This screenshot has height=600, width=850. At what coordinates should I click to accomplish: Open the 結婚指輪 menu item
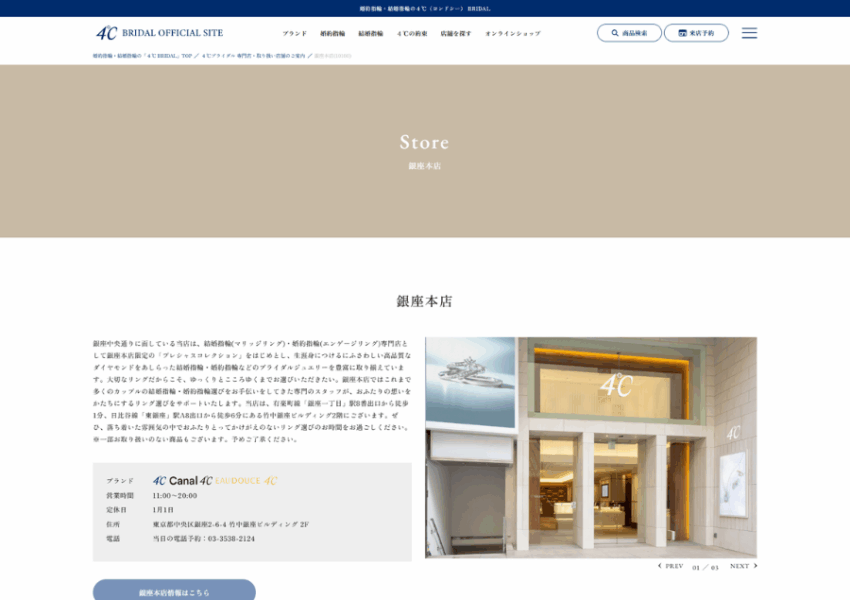pos(371,33)
